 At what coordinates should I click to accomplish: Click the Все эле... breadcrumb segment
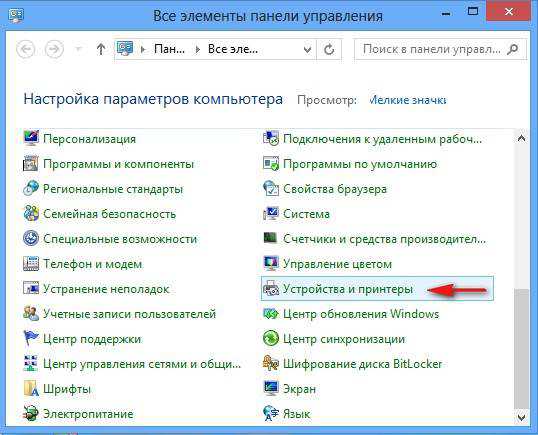(x=233, y=49)
